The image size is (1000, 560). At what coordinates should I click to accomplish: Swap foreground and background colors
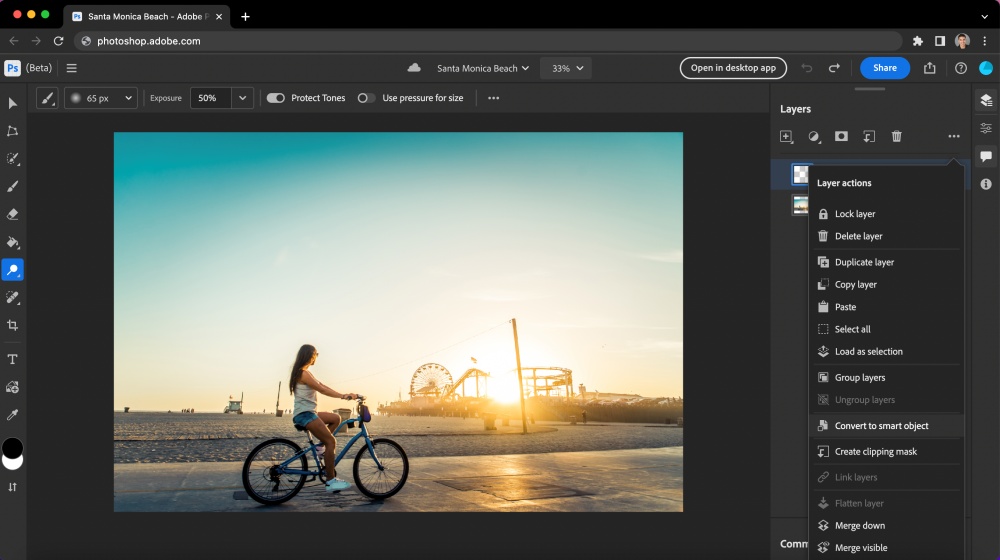[13, 487]
